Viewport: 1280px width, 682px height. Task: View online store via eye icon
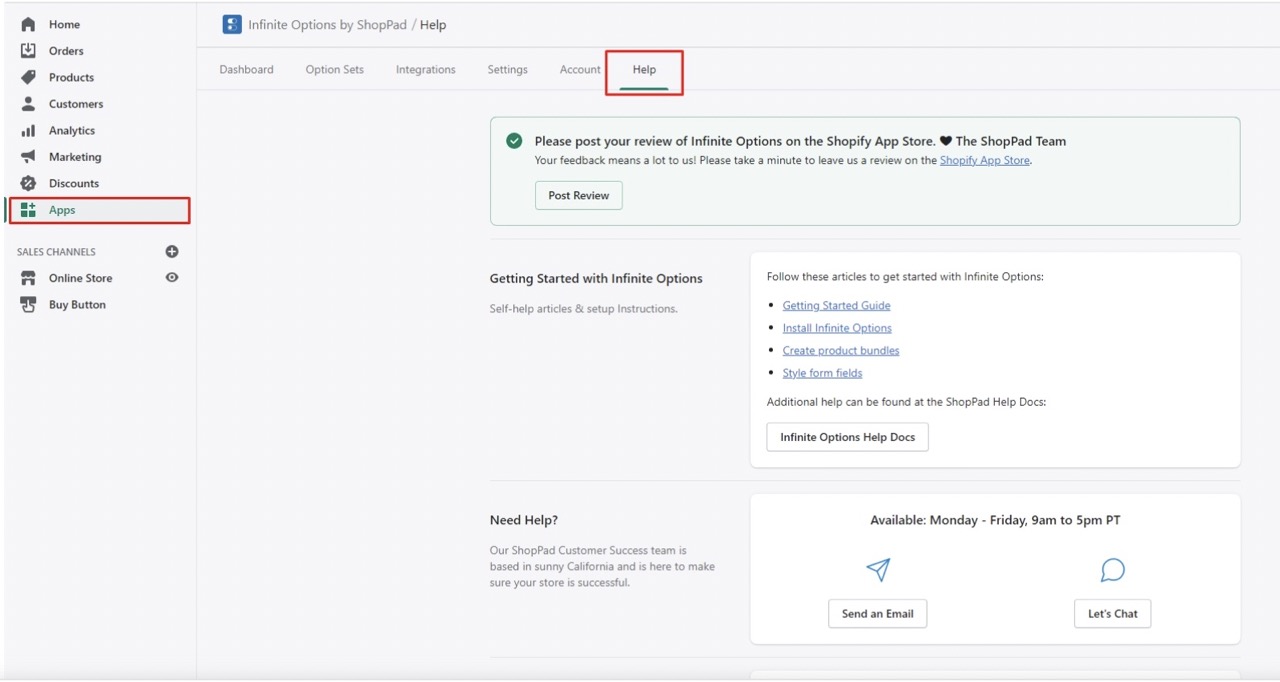click(172, 278)
